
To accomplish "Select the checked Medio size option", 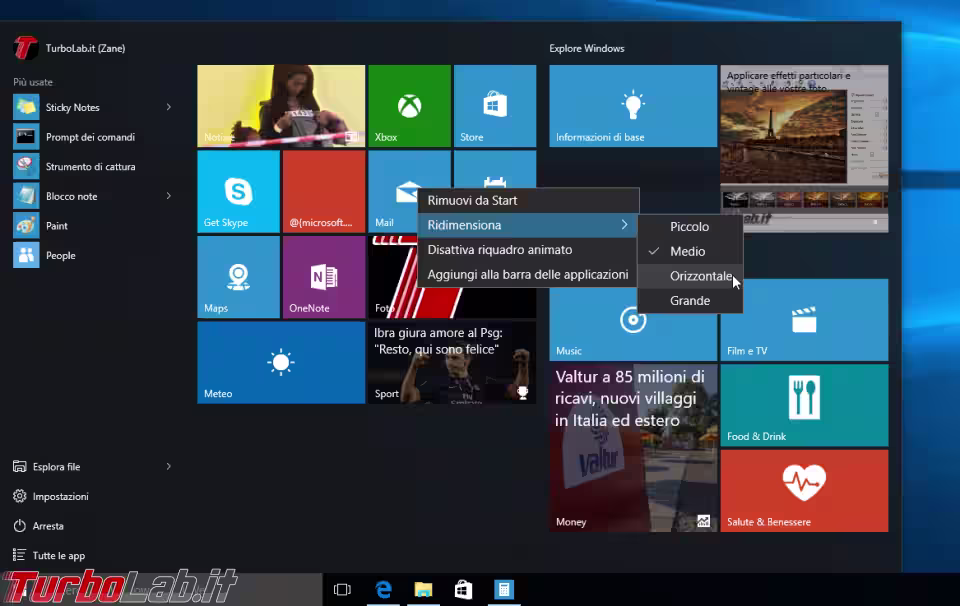I will pyautogui.click(x=690, y=251).
